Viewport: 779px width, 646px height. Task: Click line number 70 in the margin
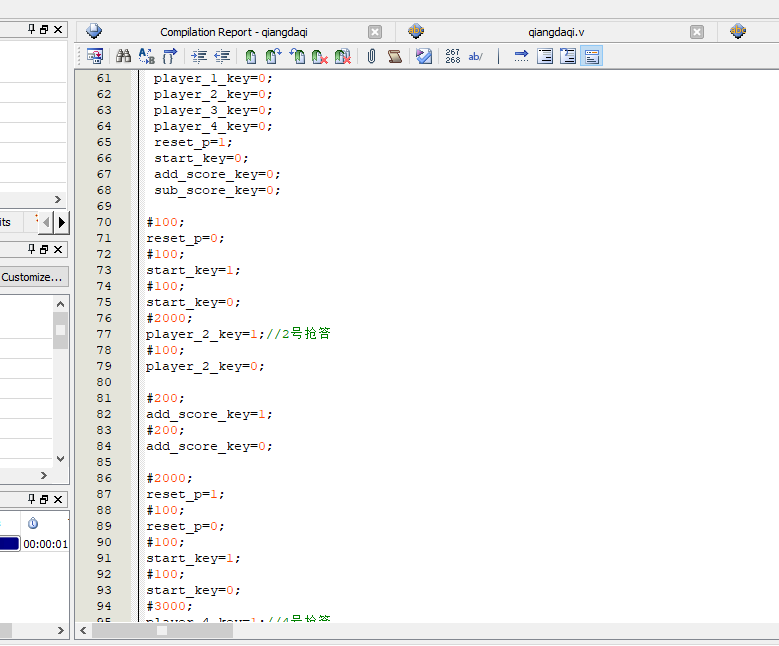coord(104,222)
